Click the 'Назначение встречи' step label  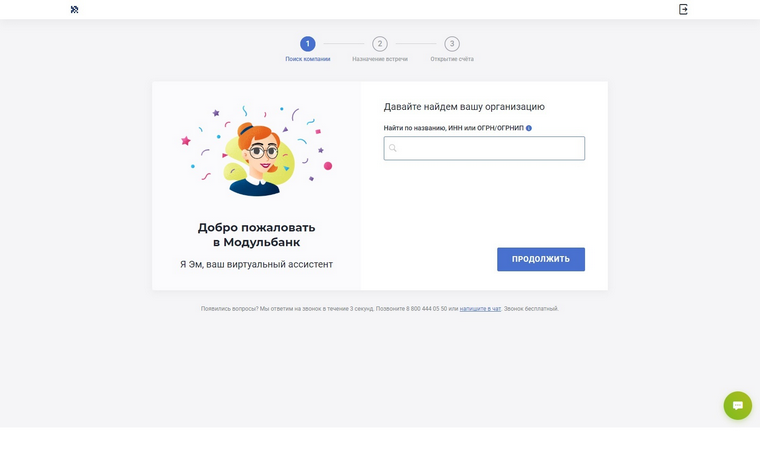[380, 59]
